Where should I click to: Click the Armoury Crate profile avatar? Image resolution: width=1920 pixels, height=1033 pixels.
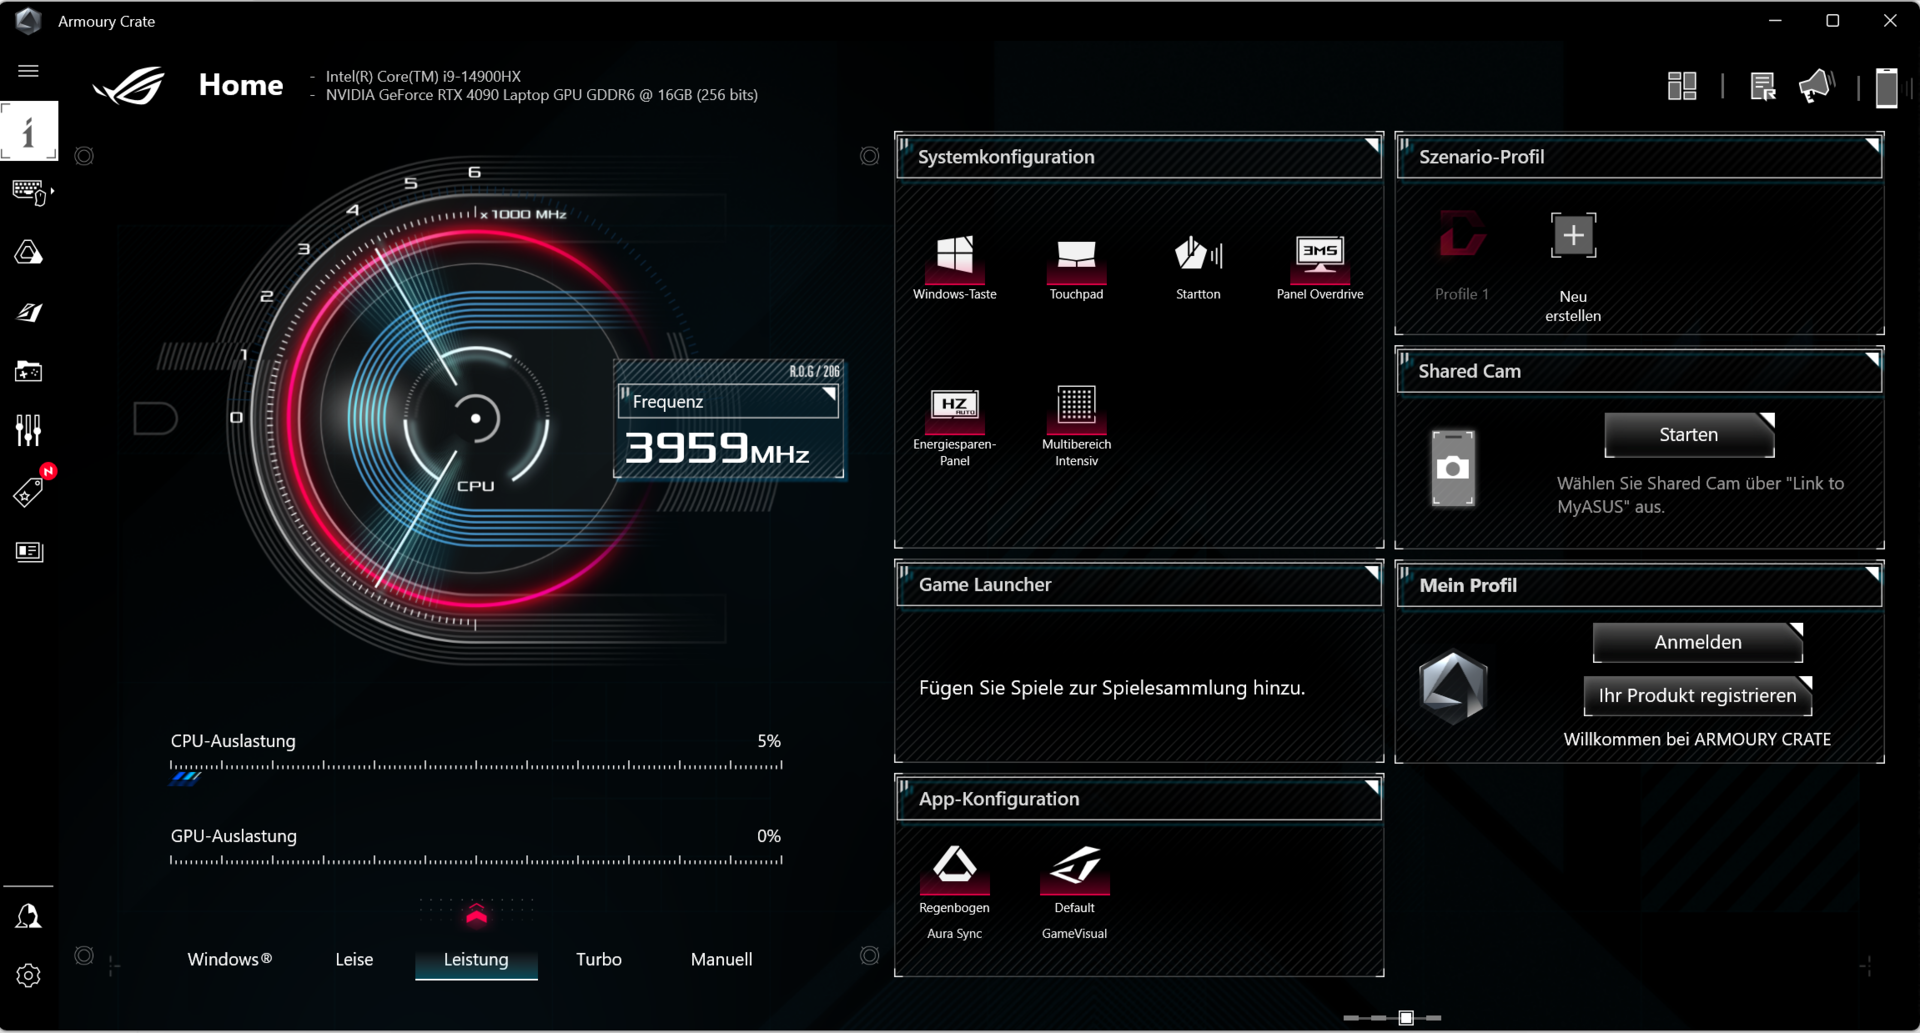pos(1453,687)
